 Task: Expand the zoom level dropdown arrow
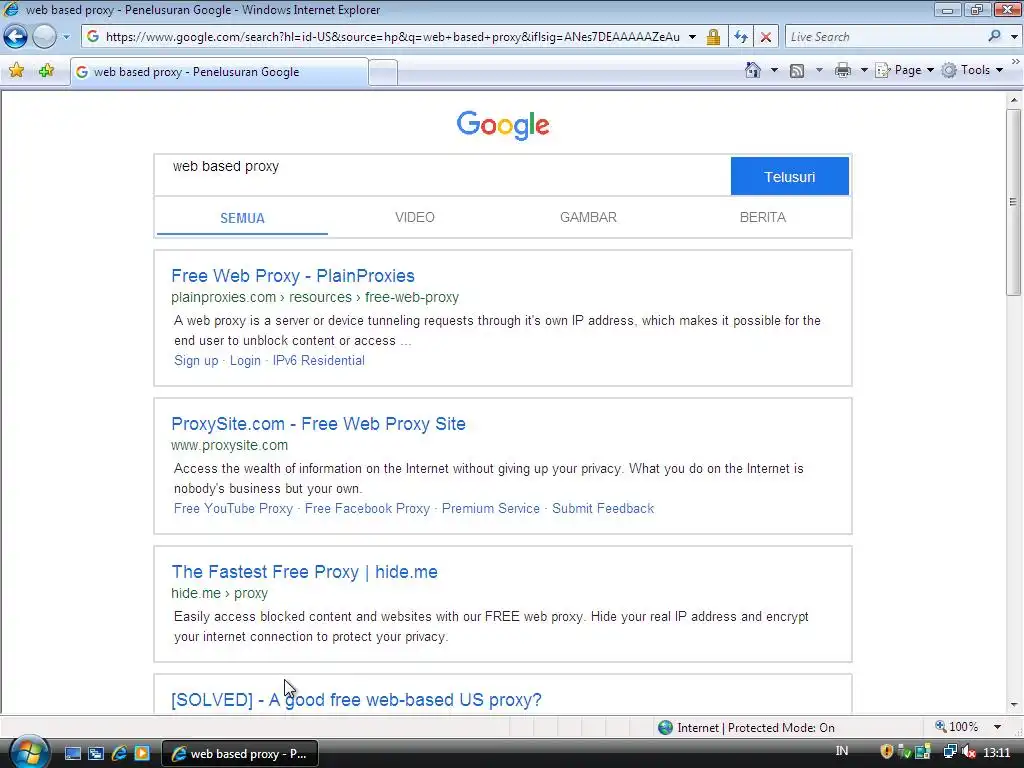point(997,727)
